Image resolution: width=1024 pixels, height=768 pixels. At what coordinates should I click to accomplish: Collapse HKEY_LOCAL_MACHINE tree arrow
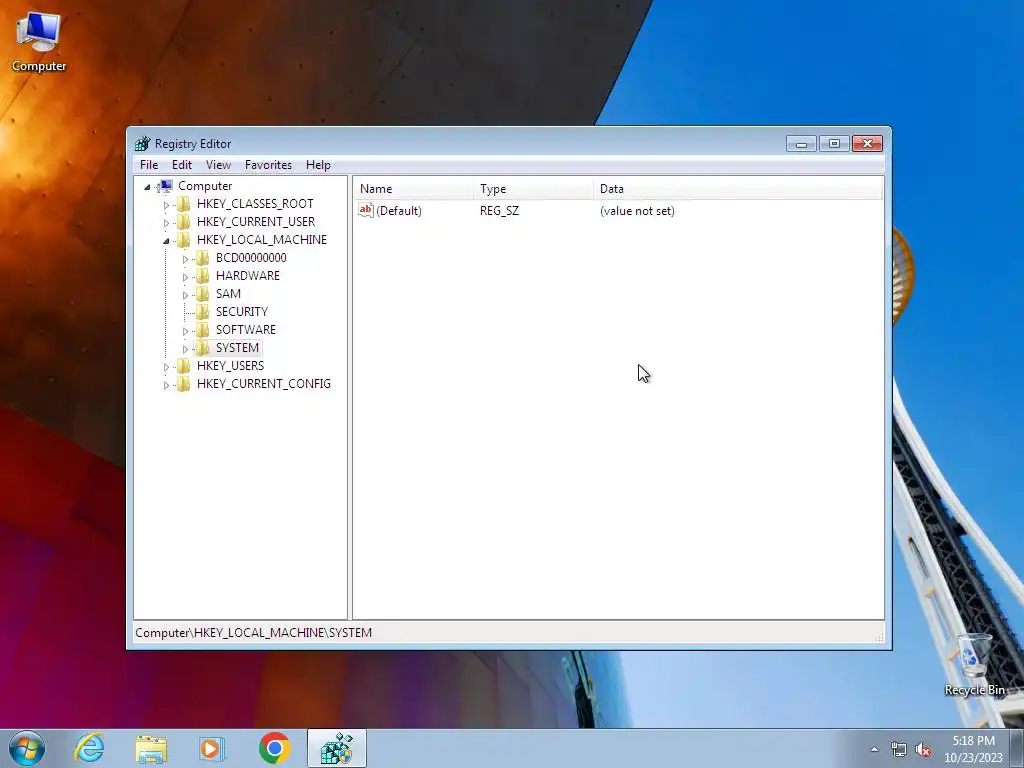click(166, 240)
